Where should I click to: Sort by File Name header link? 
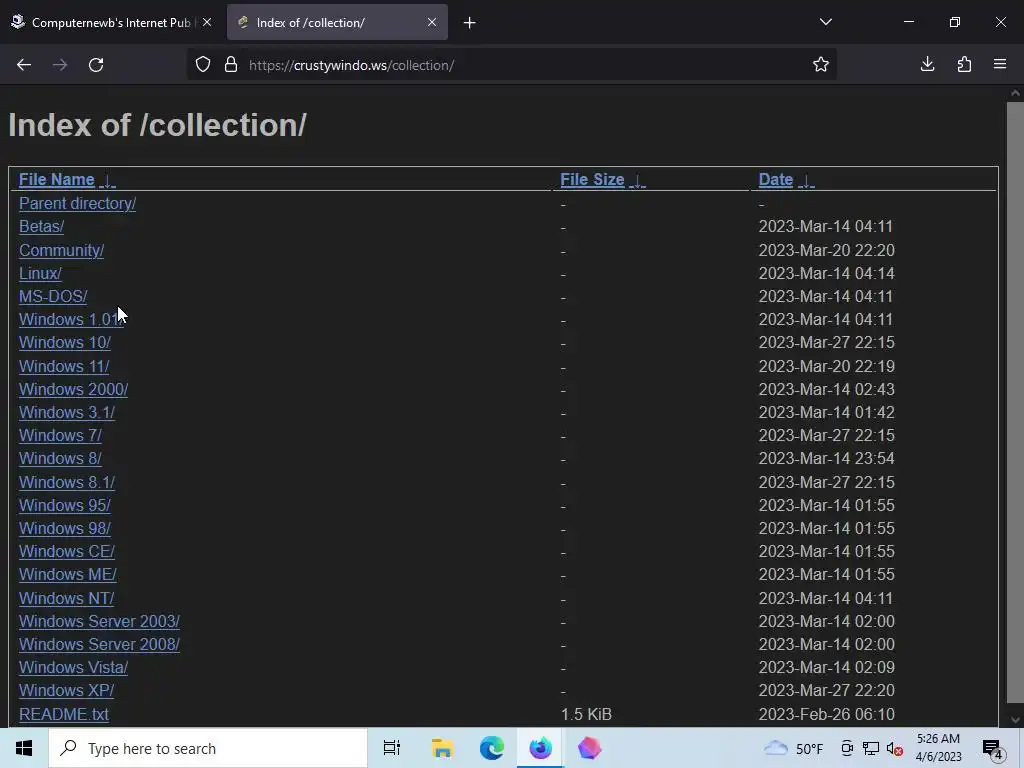tap(57, 180)
